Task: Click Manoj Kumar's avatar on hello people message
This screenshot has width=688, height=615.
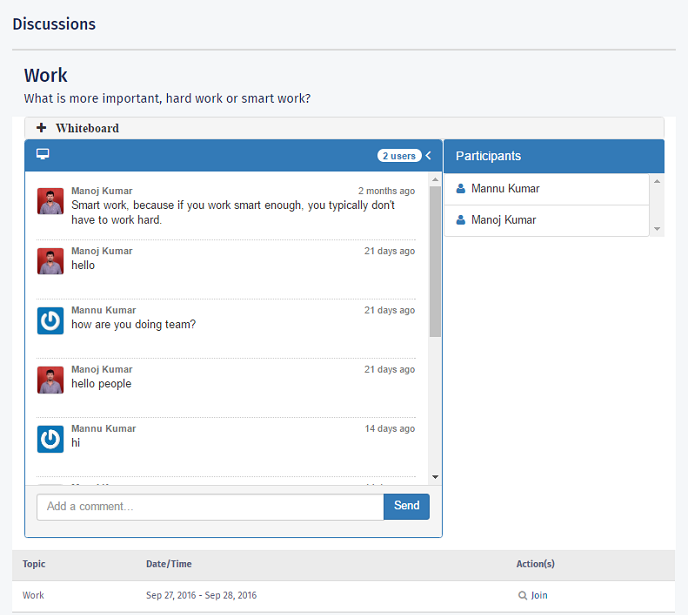Action: pos(50,380)
